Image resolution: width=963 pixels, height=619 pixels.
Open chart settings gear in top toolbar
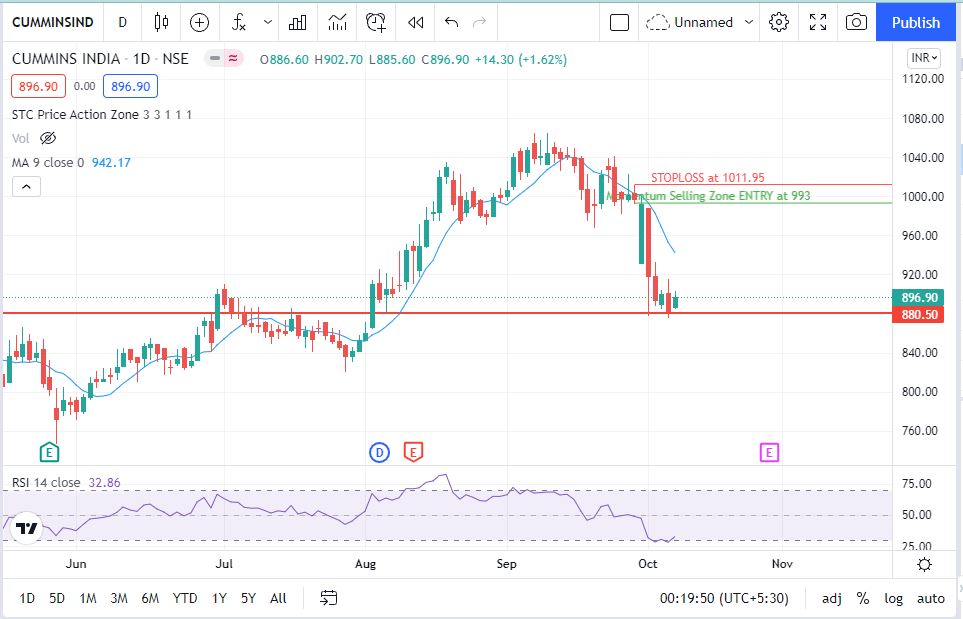(780, 22)
